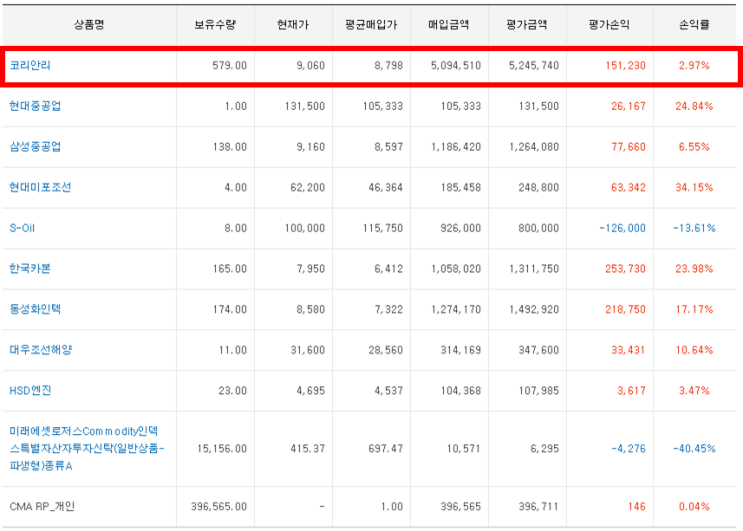Select 삼성중공업 return 6.55%
This screenshot has width=743, height=531.
[x=694, y=147]
